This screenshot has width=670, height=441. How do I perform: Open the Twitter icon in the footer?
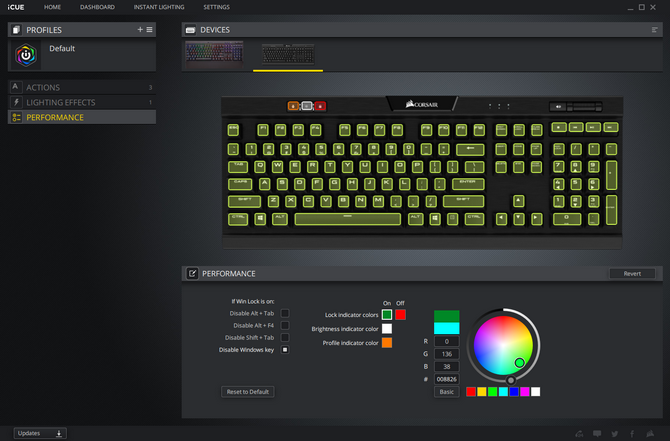tap(614, 433)
